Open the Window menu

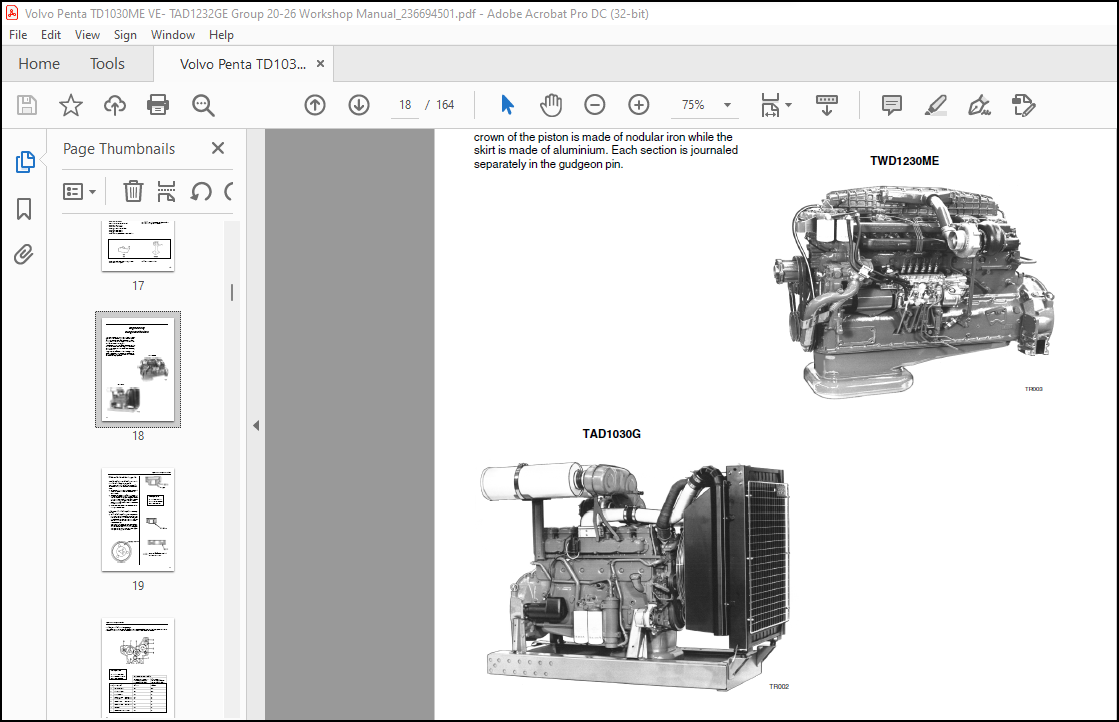tap(173, 34)
